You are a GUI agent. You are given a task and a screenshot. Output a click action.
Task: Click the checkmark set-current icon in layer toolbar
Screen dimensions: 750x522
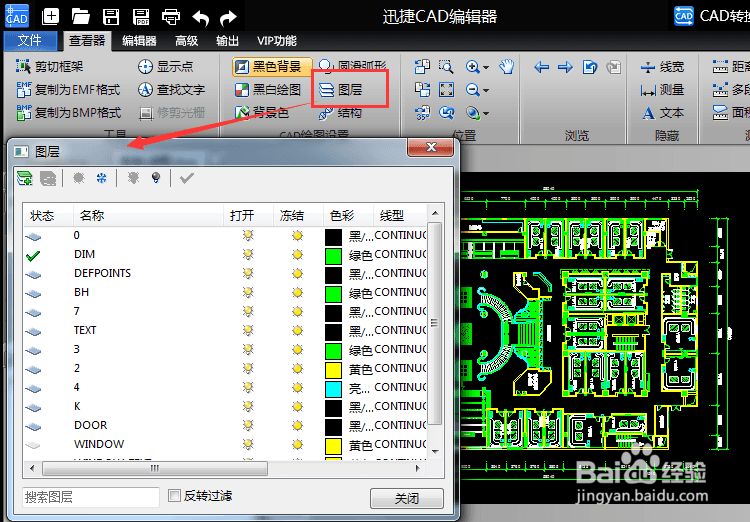(x=187, y=178)
